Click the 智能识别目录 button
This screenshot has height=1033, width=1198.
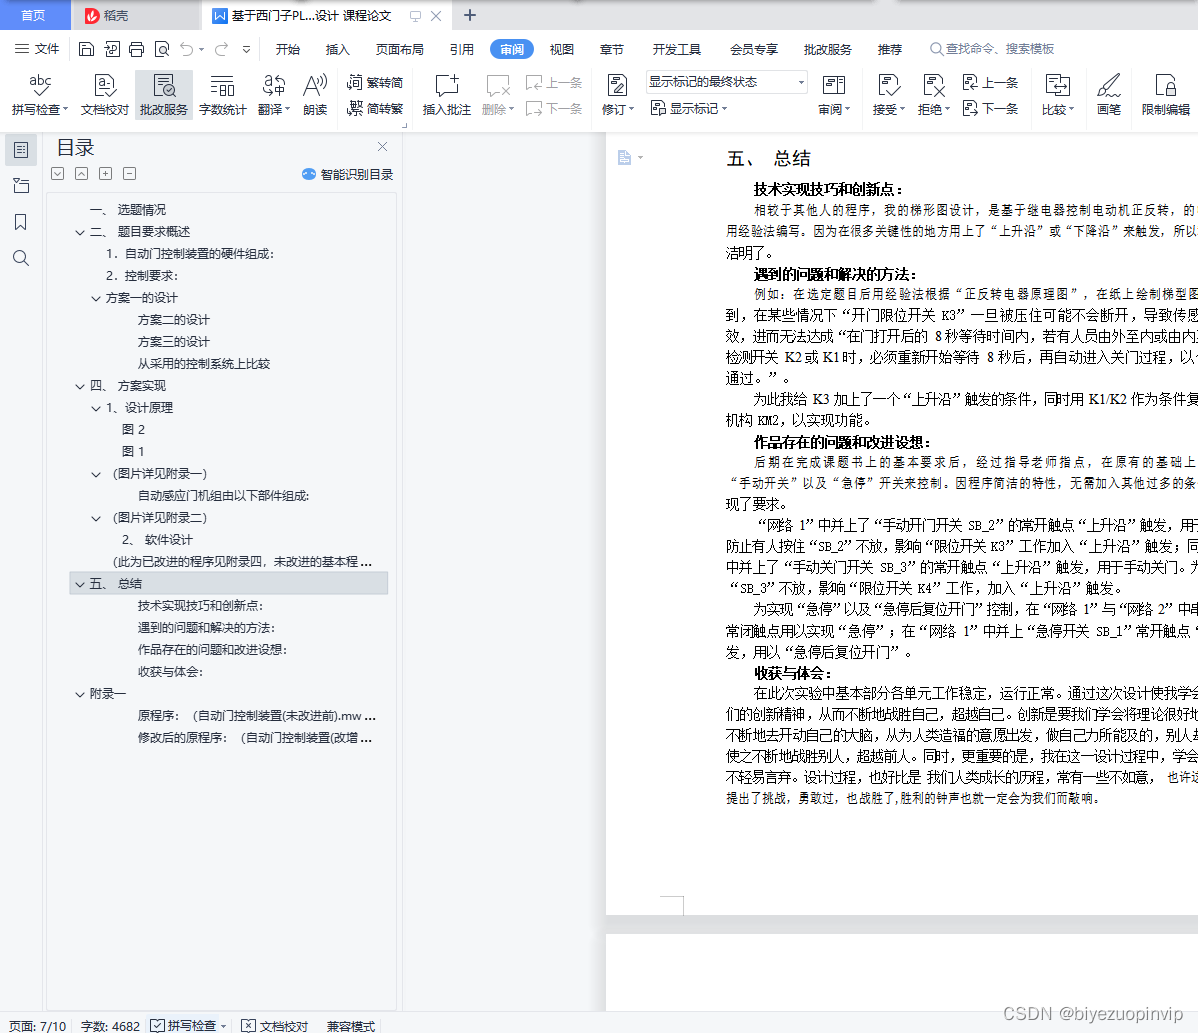click(x=350, y=174)
